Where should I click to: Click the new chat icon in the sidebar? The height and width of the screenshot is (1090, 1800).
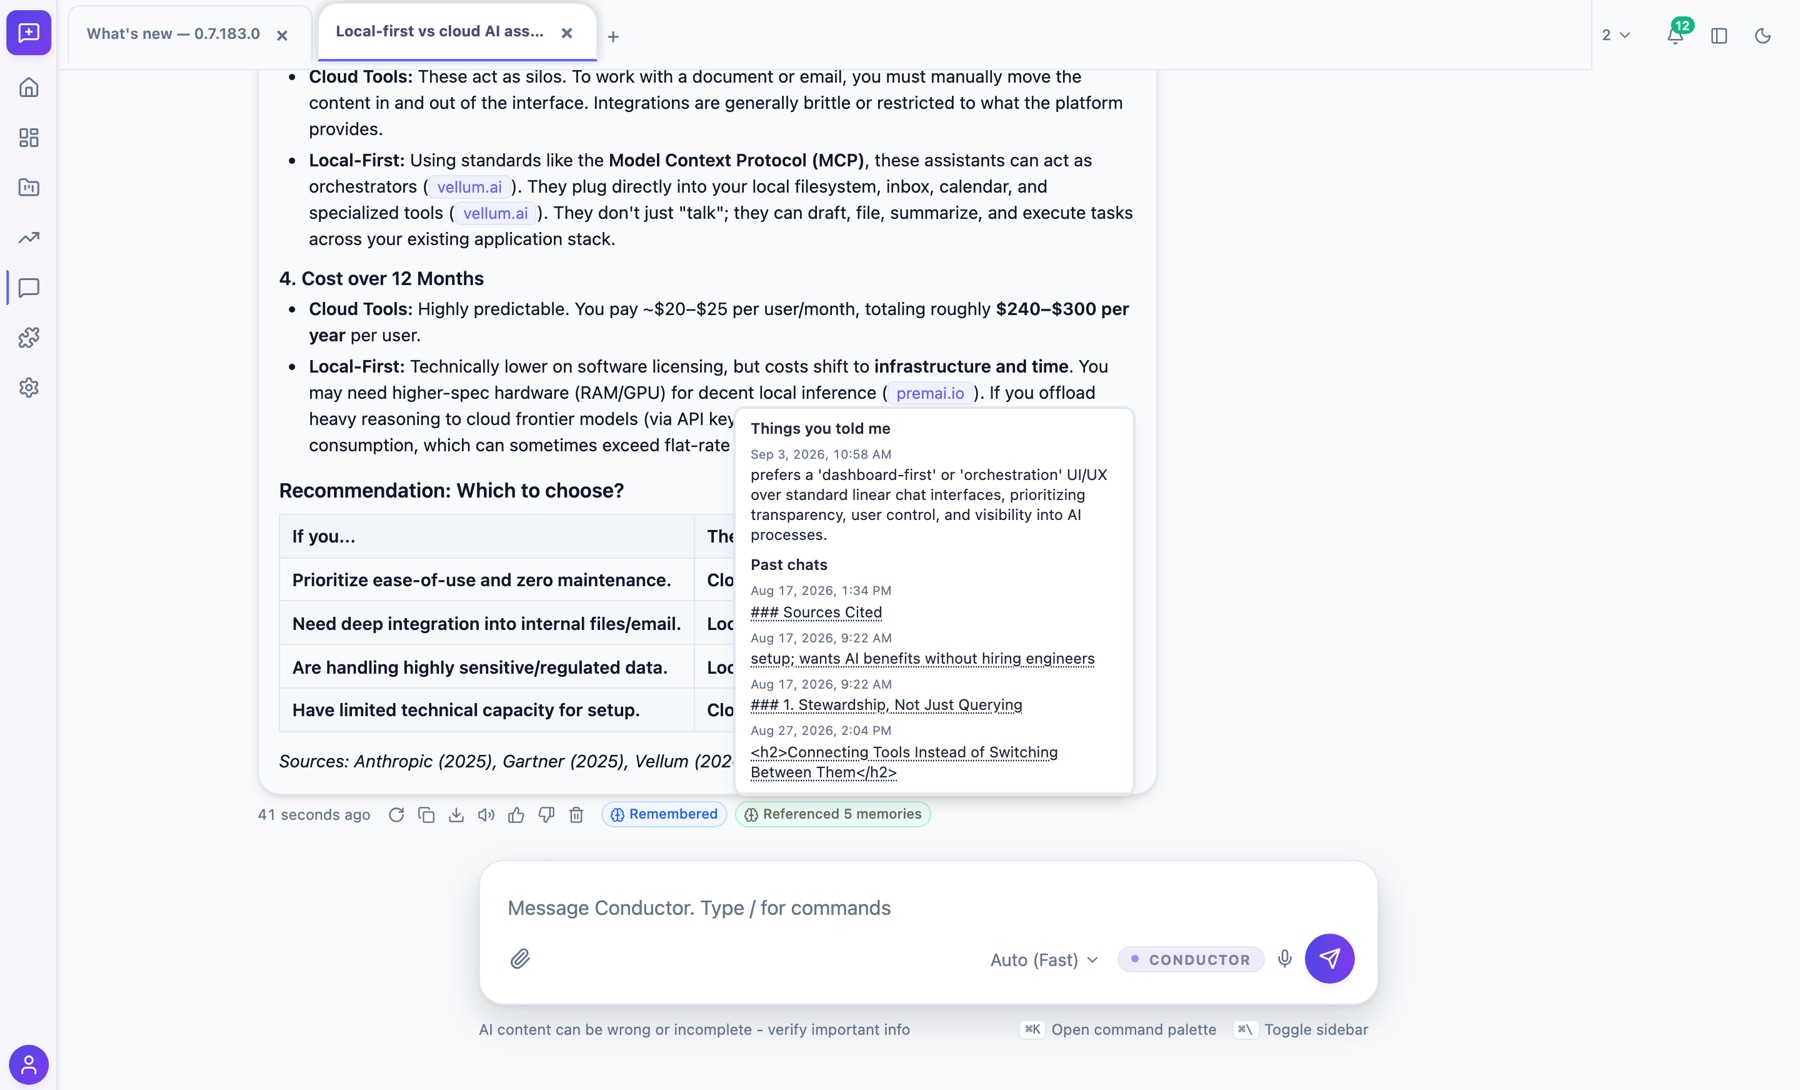click(x=29, y=33)
